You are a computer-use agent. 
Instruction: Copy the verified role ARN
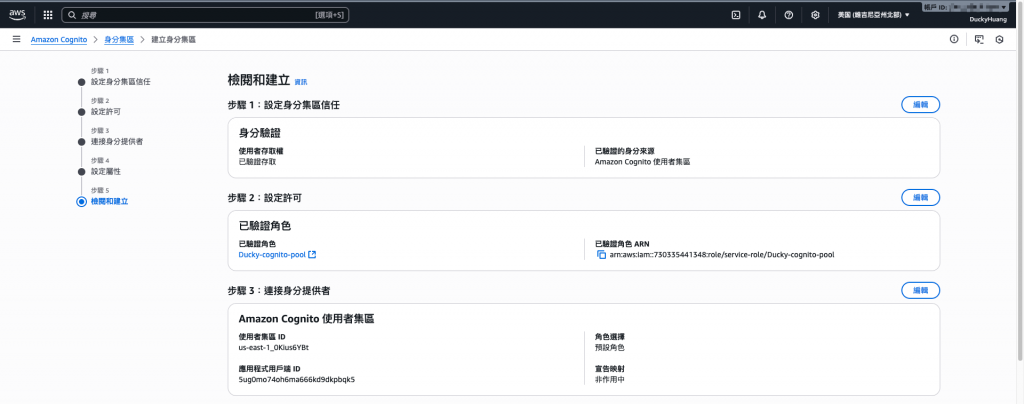pyautogui.click(x=601, y=255)
